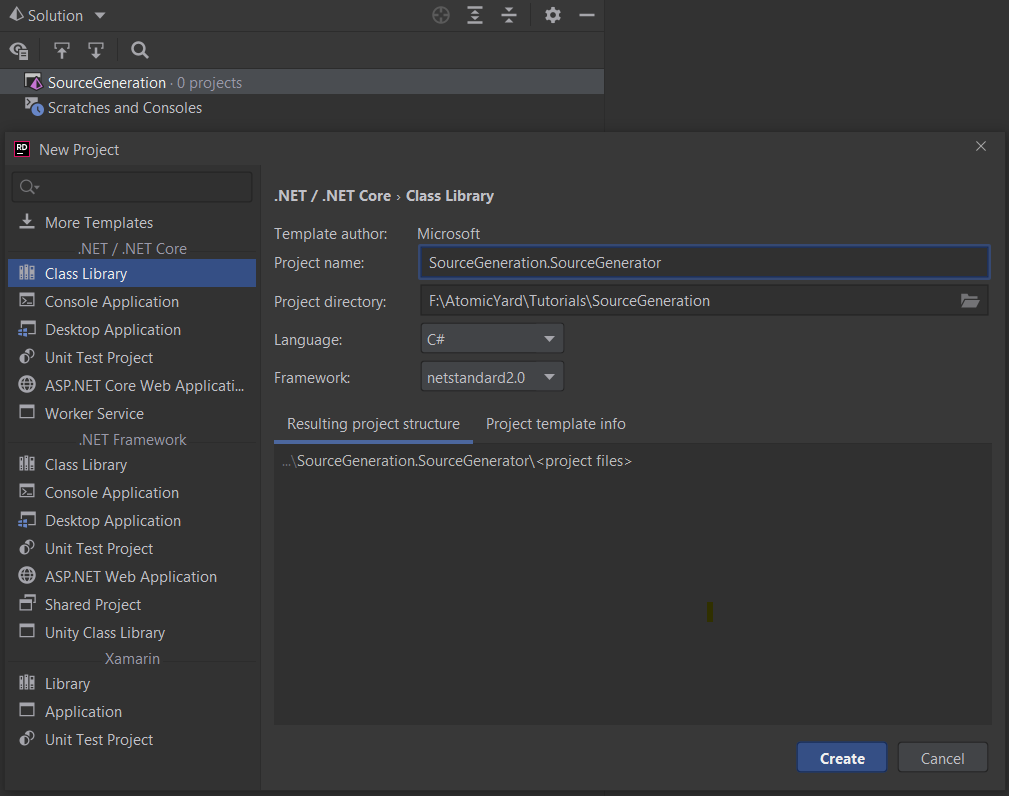
Task: Choose Xamarin Library template
Action: pyautogui.click(x=132, y=683)
